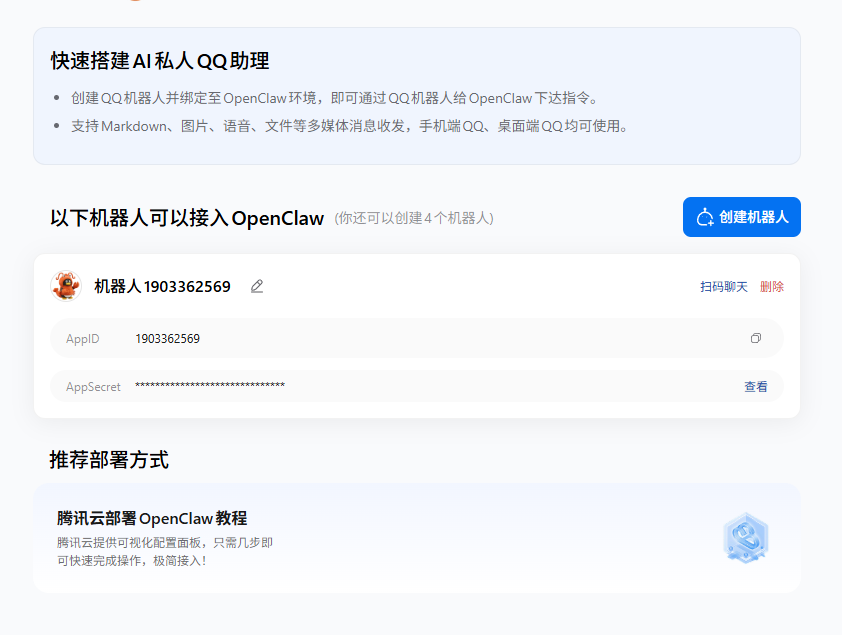Click the 你还可以创建4个机器人 hint text

[414, 218]
